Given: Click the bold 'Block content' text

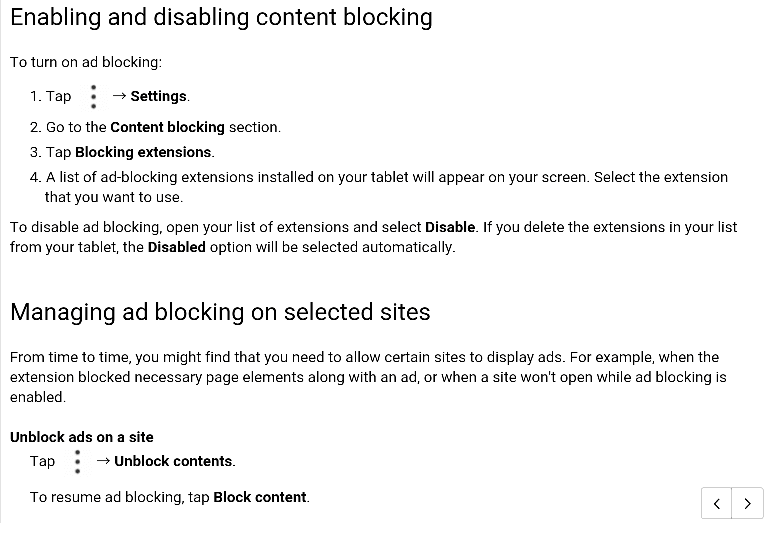Looking at the screenshot, I should pos(260,497).
